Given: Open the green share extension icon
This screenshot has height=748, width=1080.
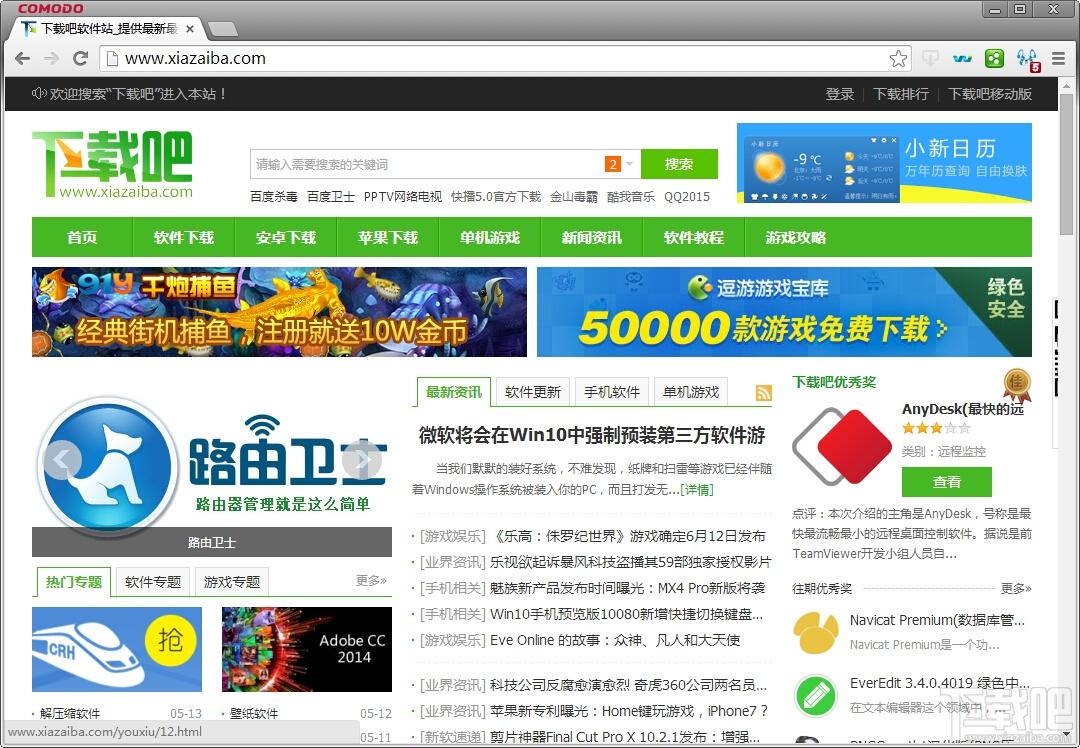Looking at the screenshot, I should coord(994,59).
